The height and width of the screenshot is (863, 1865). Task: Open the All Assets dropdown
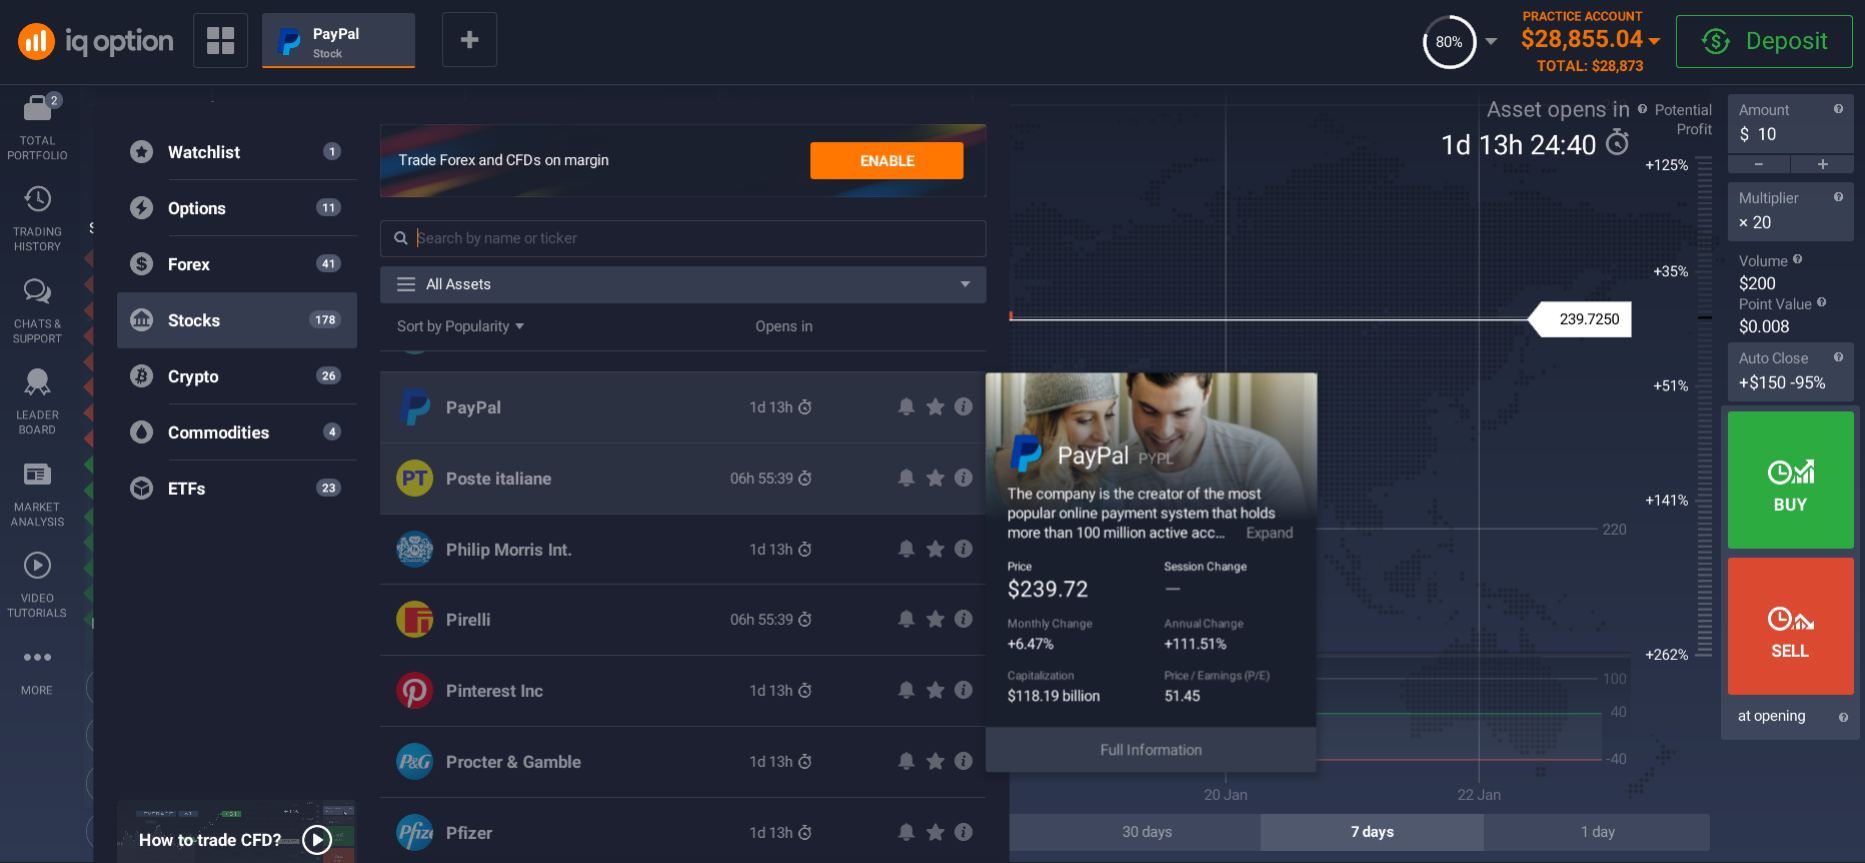pos(683,284)
